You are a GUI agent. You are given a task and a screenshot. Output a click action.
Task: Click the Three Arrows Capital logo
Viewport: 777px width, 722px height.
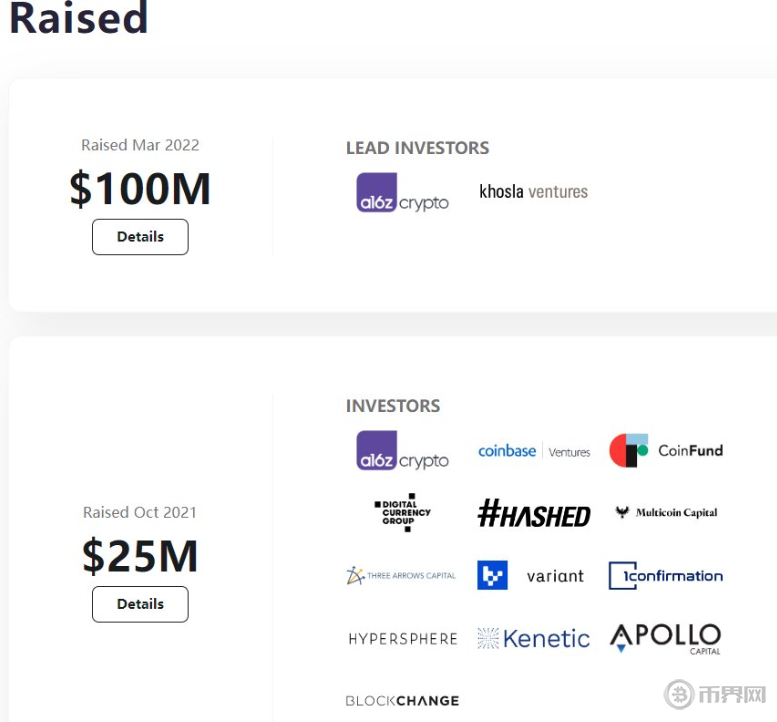coord(401,576)
